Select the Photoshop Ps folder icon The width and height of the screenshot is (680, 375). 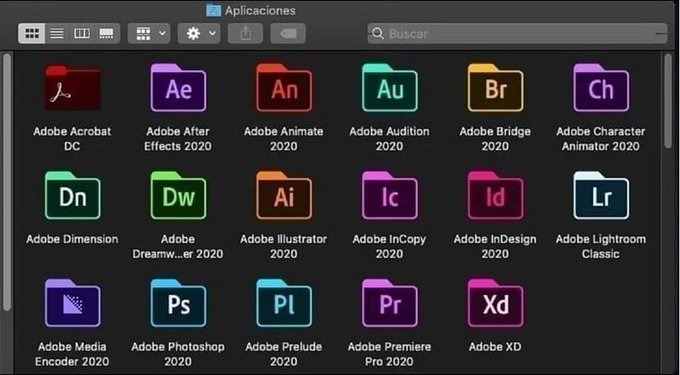tap(178, 303)
